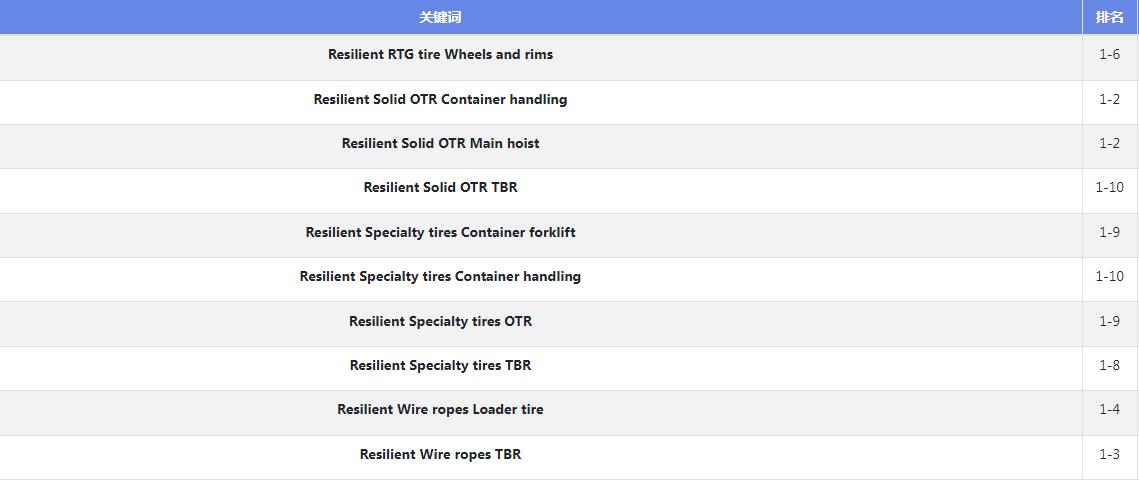This screenshot has width=1139, height=485.
Task: Click rank 1-6 for RTG tire row
Action: point(1109,54)
